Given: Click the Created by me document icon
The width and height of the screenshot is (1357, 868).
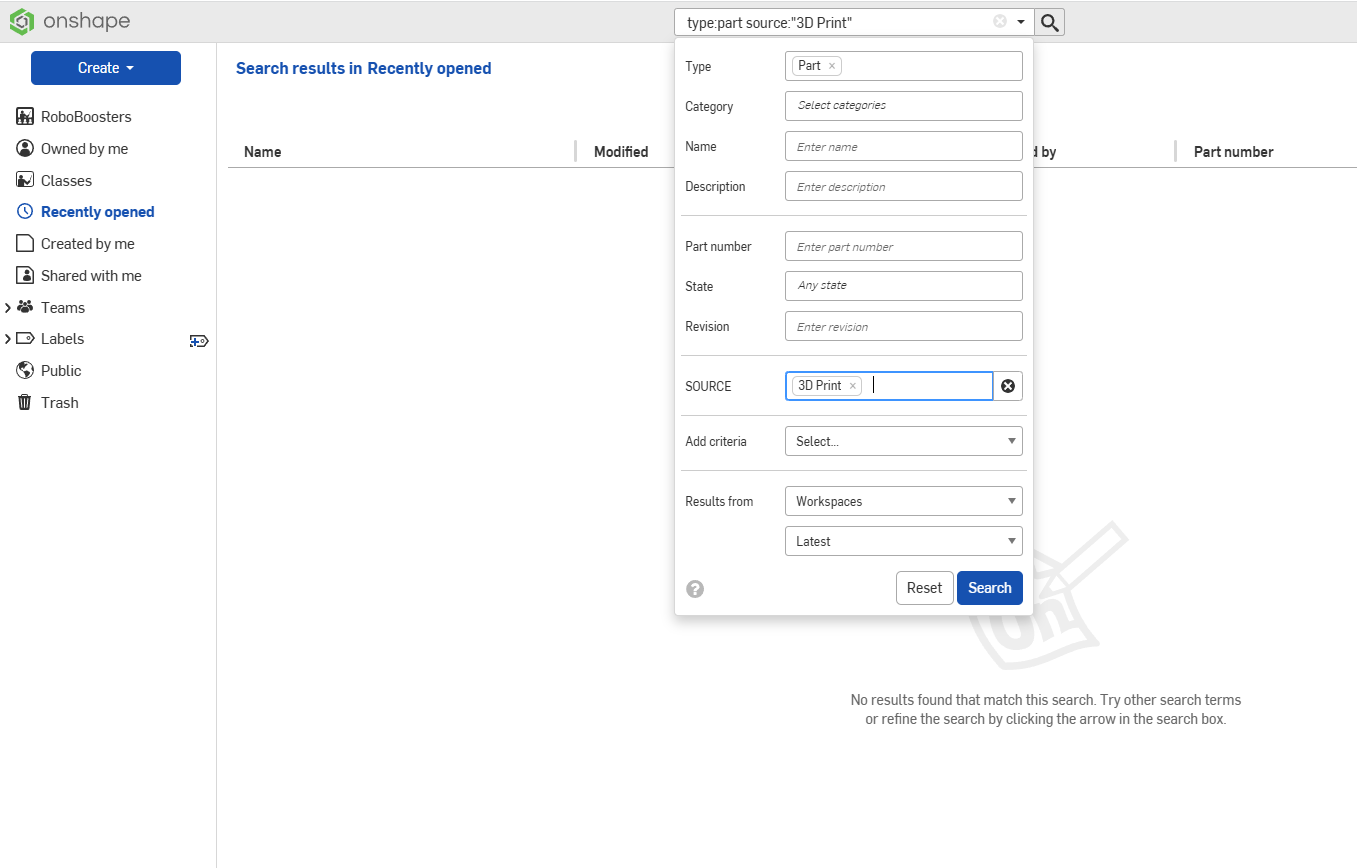Looking at the screenshot, I should click(25, 244).
